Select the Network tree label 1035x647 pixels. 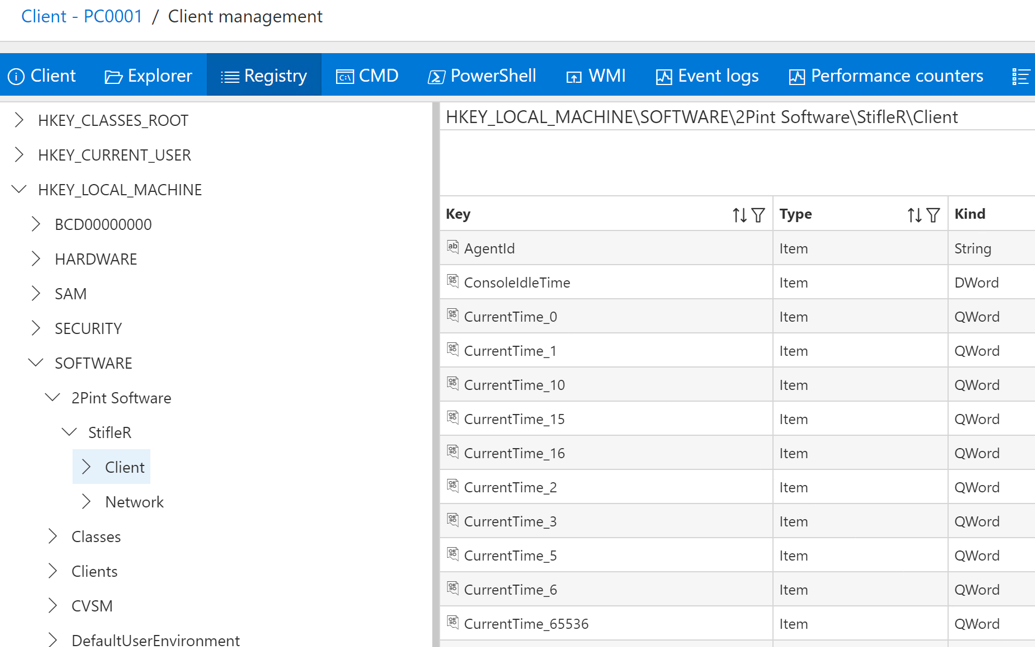pyautogui.click(x=134, y=502)
